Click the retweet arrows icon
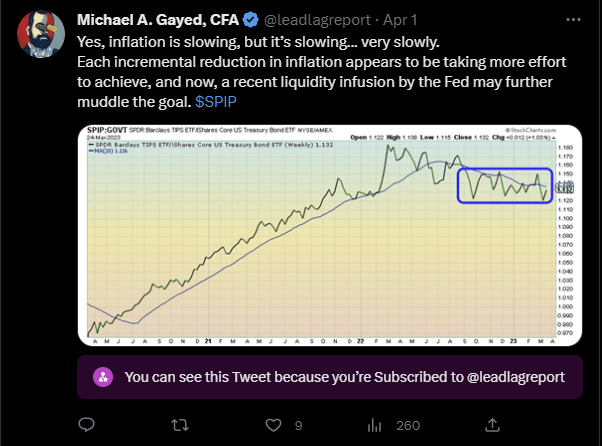The width and height of the screenshot is (602, 446). (x=180, y=425)
